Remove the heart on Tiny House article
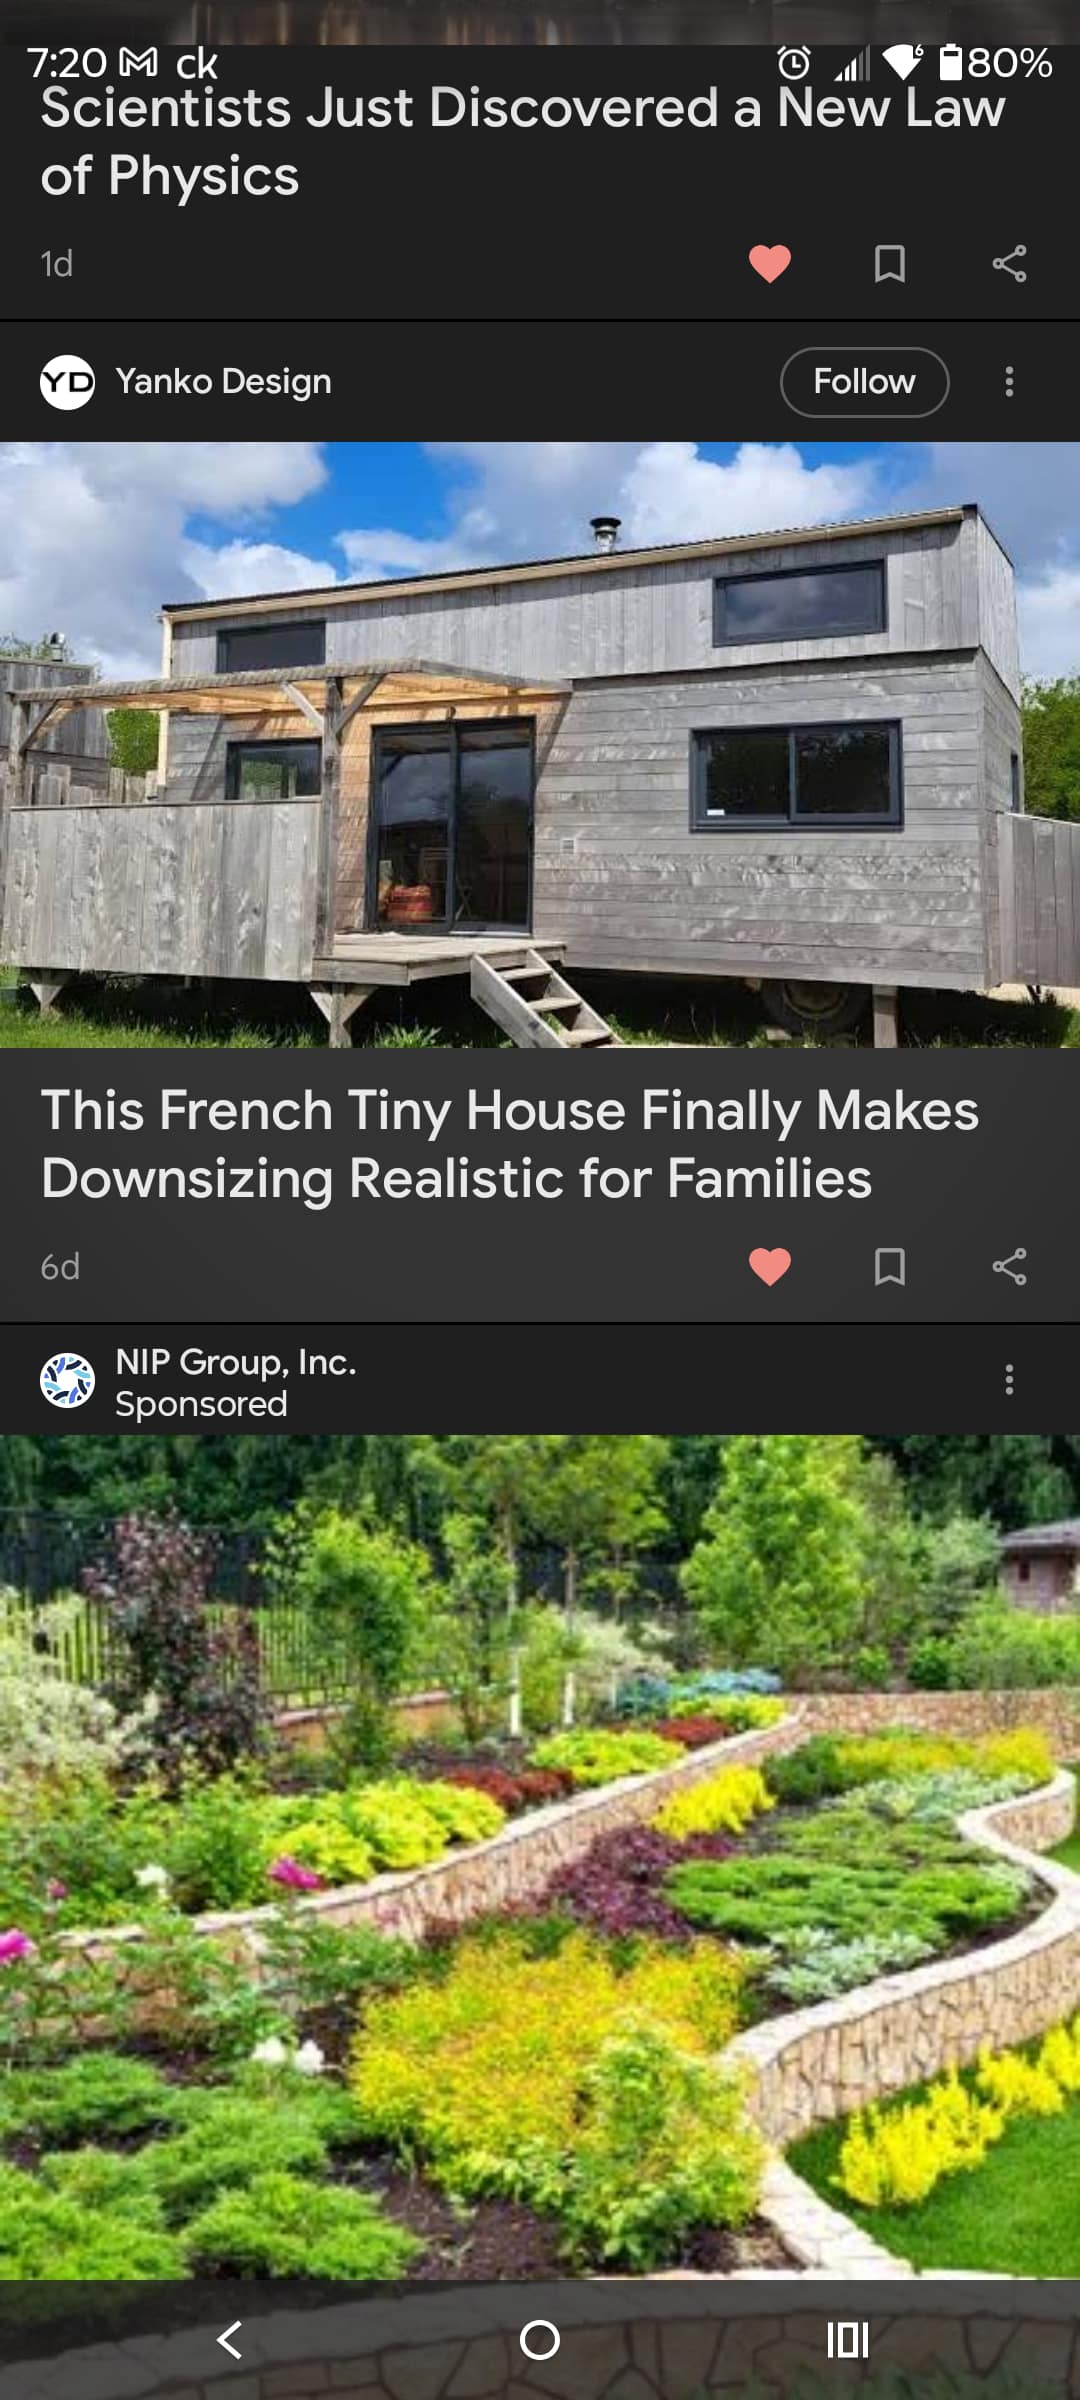Image resolution: width=1080 pixels, height=2400 pixels. click(x=770, y=1267)
